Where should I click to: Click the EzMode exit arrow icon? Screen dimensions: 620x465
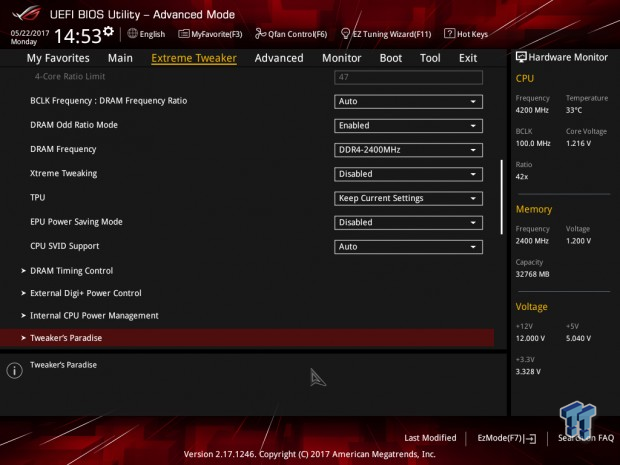point(531,438)
